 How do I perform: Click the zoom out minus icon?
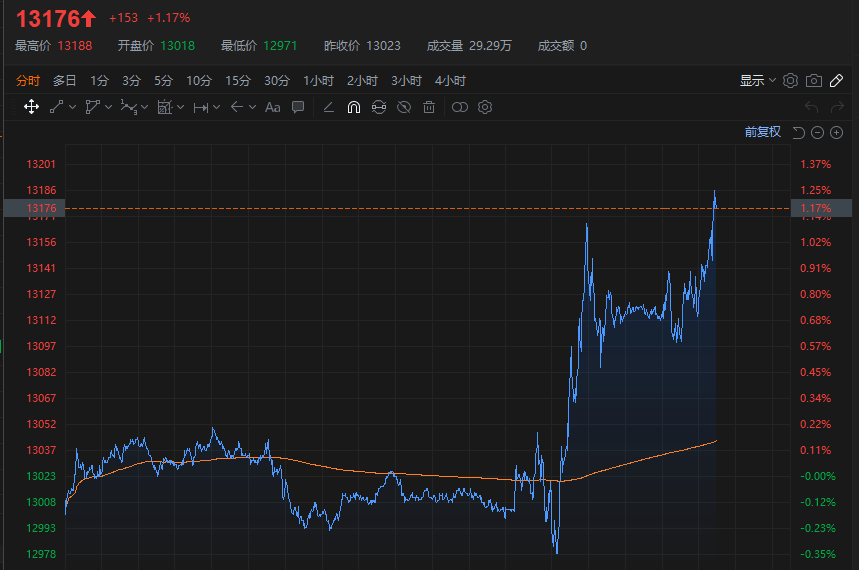817,132
